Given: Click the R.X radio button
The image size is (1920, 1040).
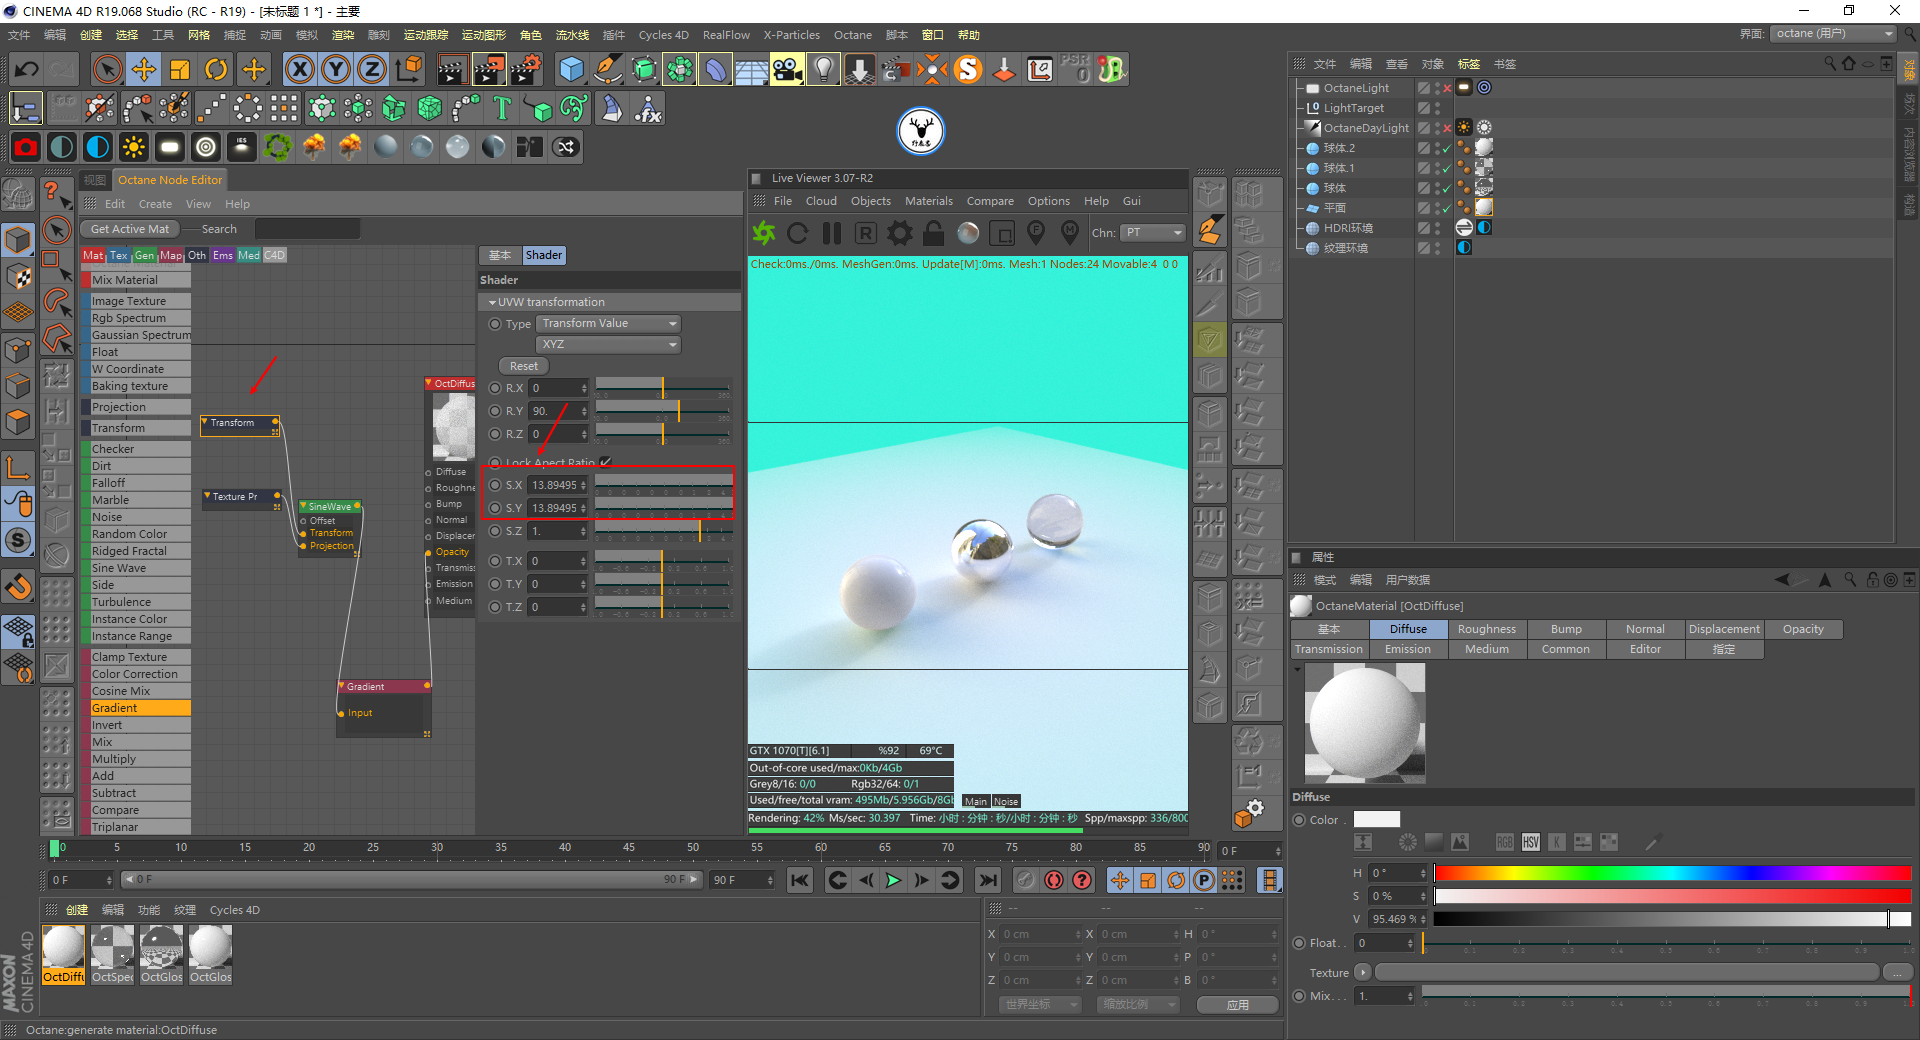Looking at the screenshot, I should coord(495,388).
